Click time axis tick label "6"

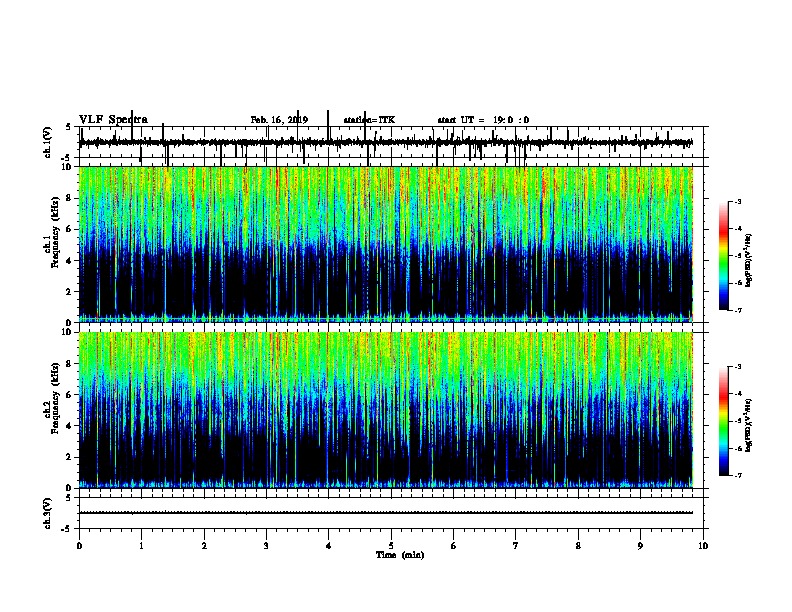coord(454,546)
